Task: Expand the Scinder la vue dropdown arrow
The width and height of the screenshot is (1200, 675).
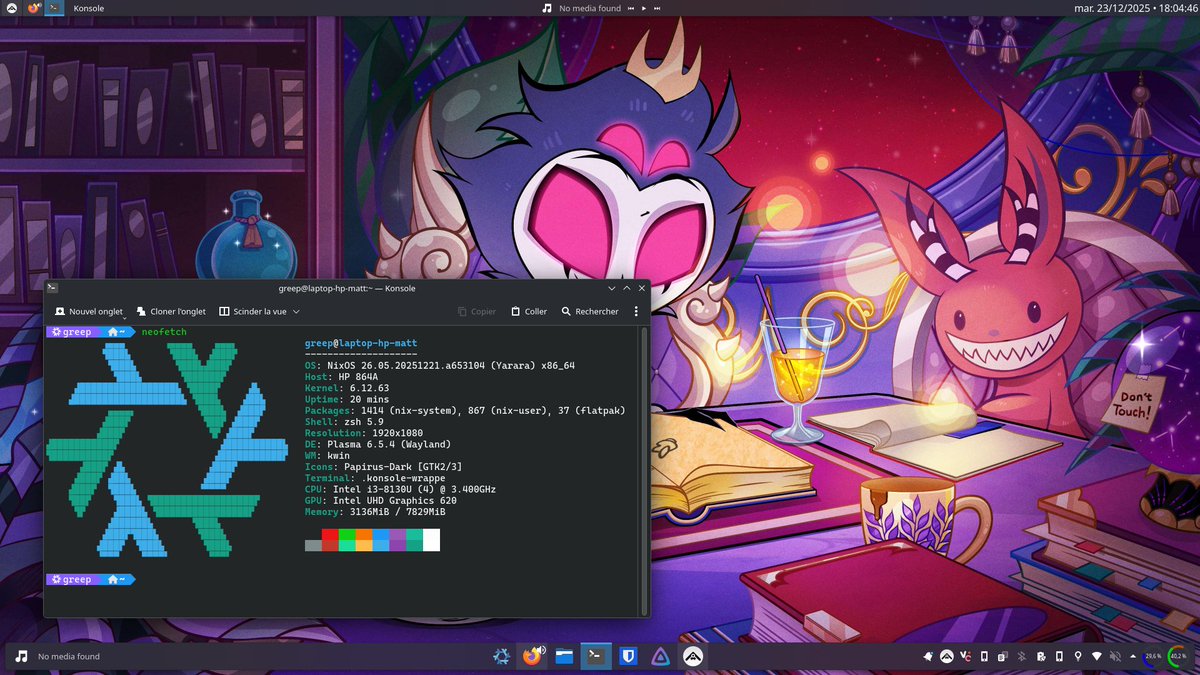Action: click(x=297, y=311)
